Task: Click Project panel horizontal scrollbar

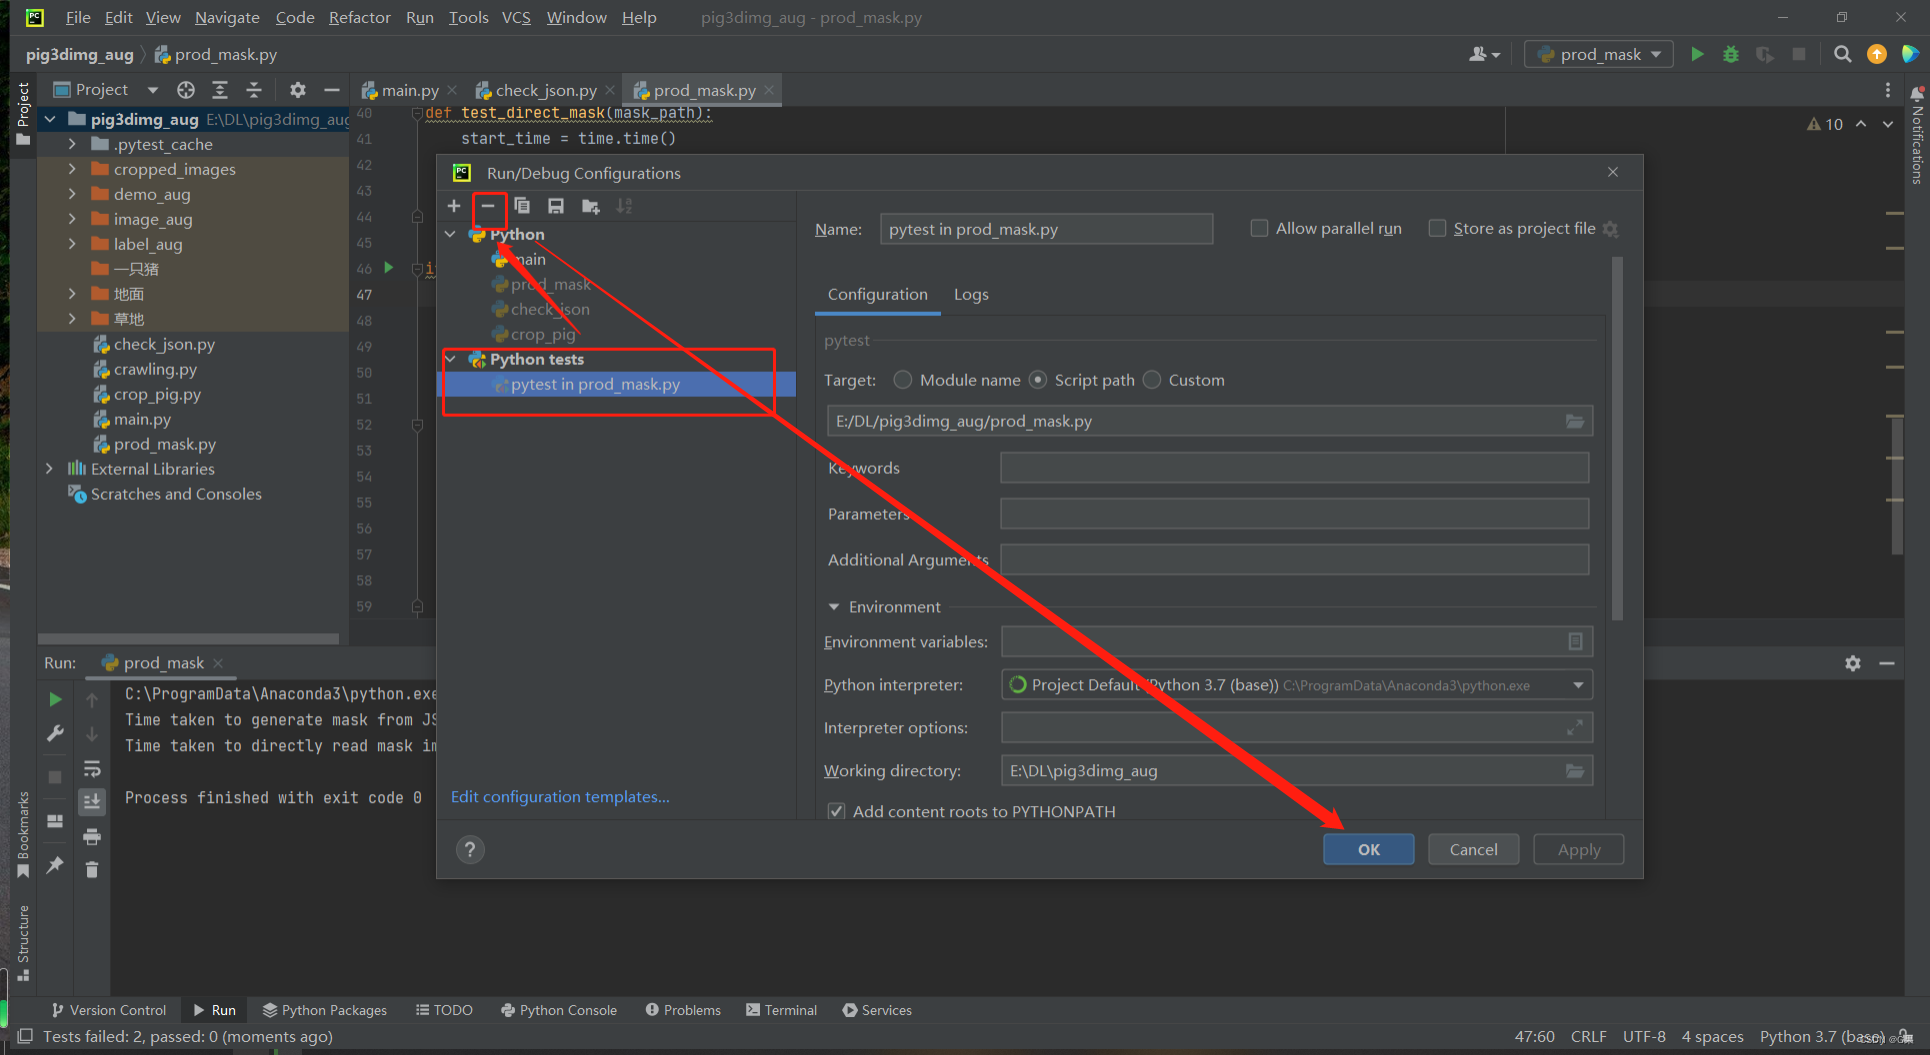Action: [x=188, y=638]
